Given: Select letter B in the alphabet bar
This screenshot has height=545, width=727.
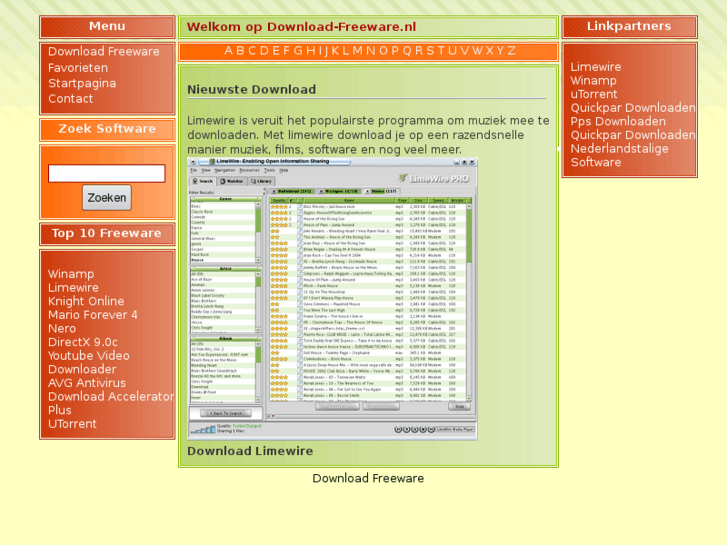Looking at the screenshot, I should tap(240, 51).
